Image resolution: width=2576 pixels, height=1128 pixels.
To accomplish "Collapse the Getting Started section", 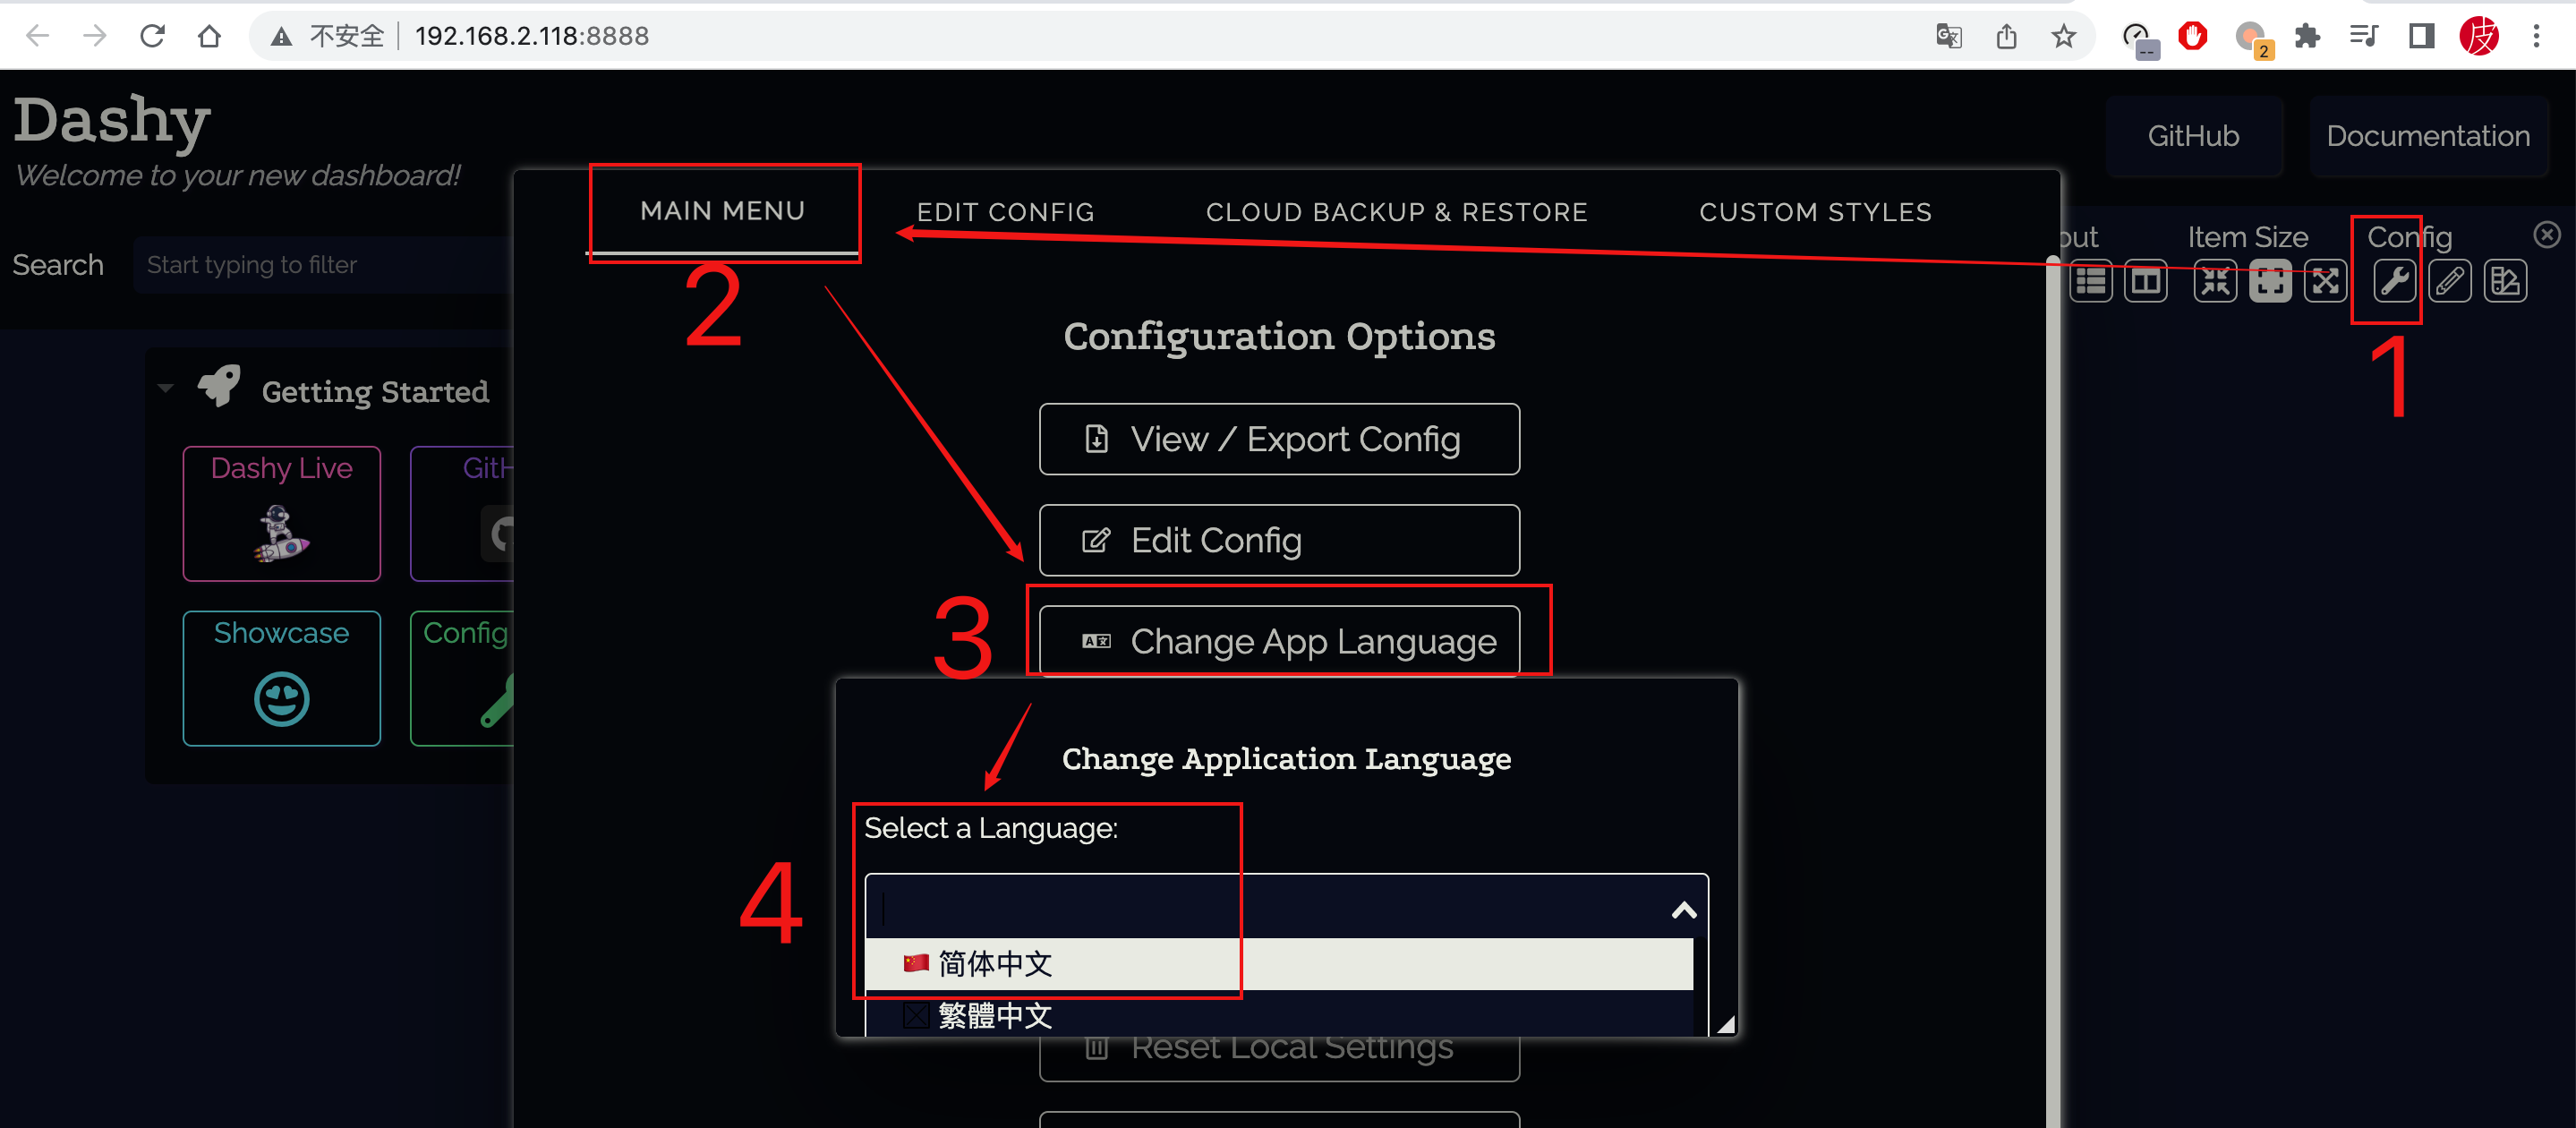I will (x=166, y=389).
